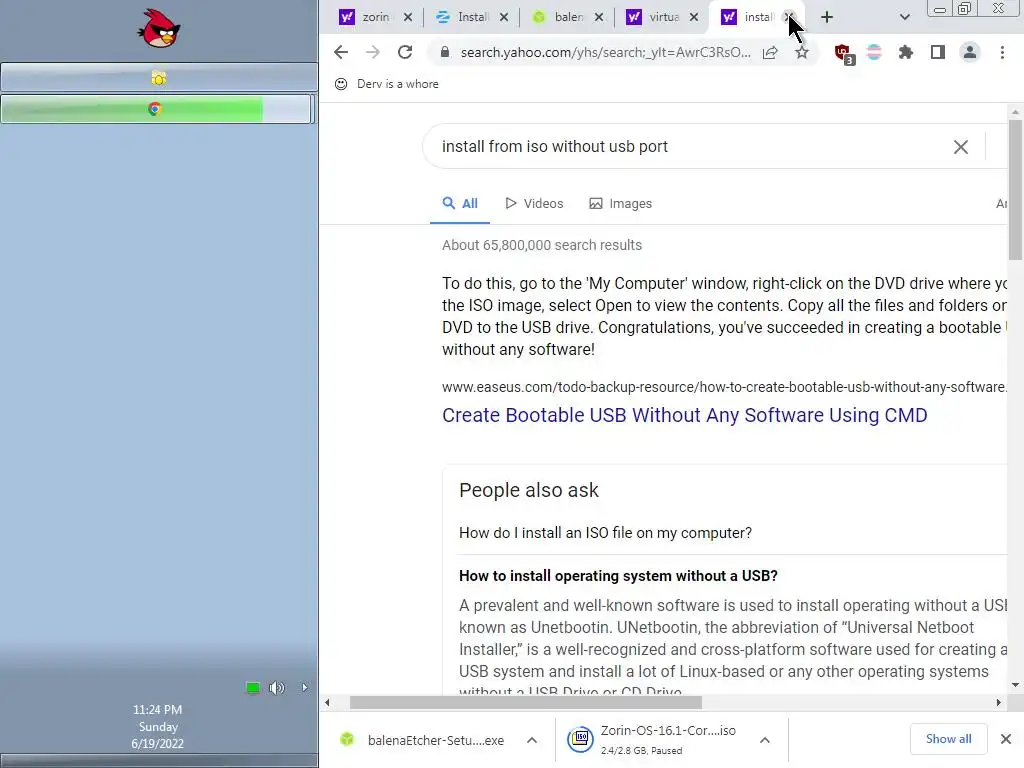1024x768 pixels.
Task: Collapse 'How to install operating system without a USB?'
Action: (618, 576)
